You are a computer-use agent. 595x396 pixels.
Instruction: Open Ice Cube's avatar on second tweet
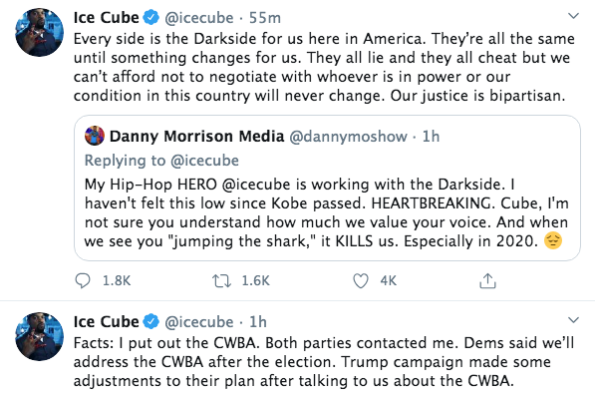point(39,336)
